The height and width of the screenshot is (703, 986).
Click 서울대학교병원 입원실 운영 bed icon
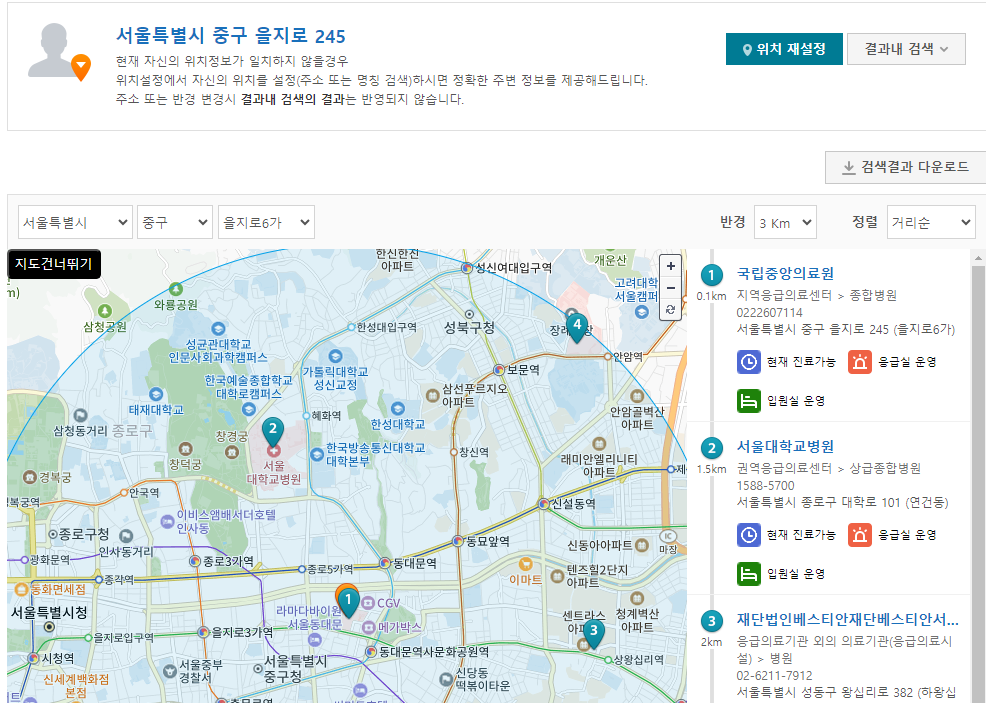coord(748,573)
